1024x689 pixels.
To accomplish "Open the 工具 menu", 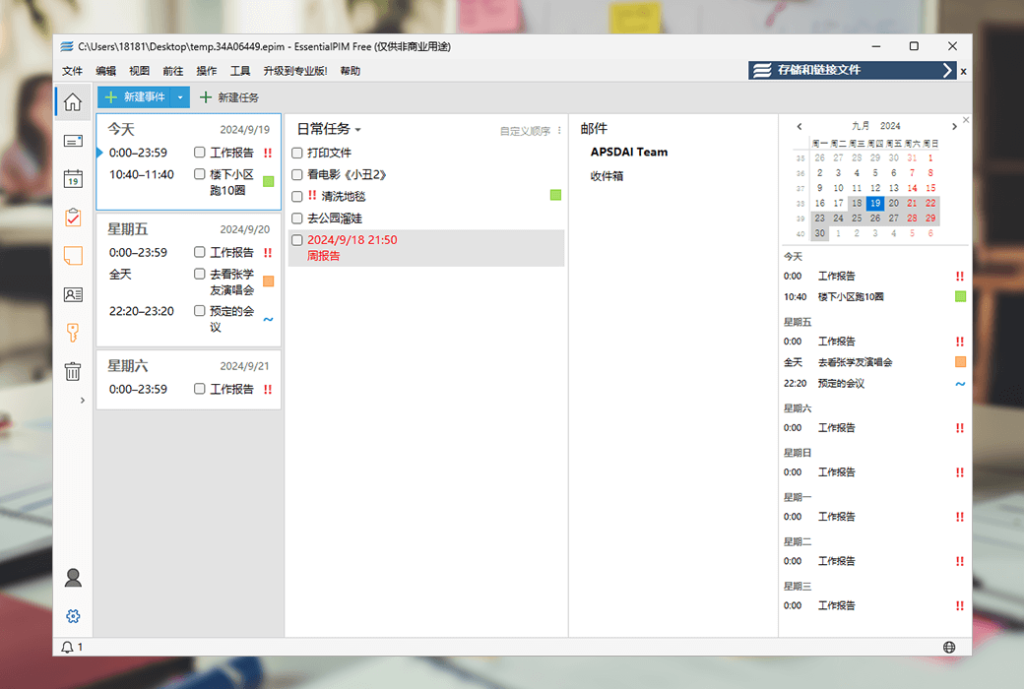I will (240, 71).
